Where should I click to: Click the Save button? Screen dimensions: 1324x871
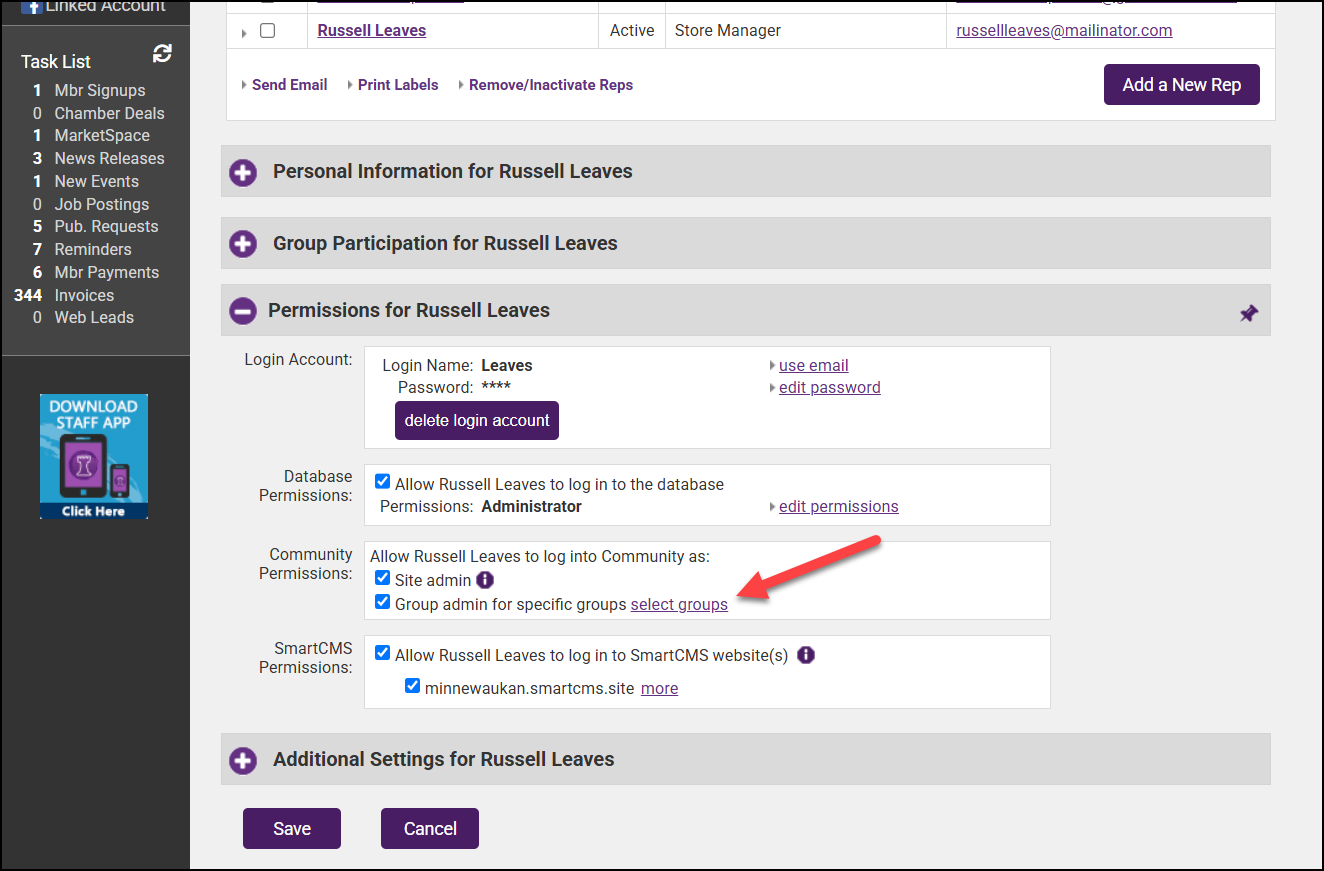click(x=292, y=828)
